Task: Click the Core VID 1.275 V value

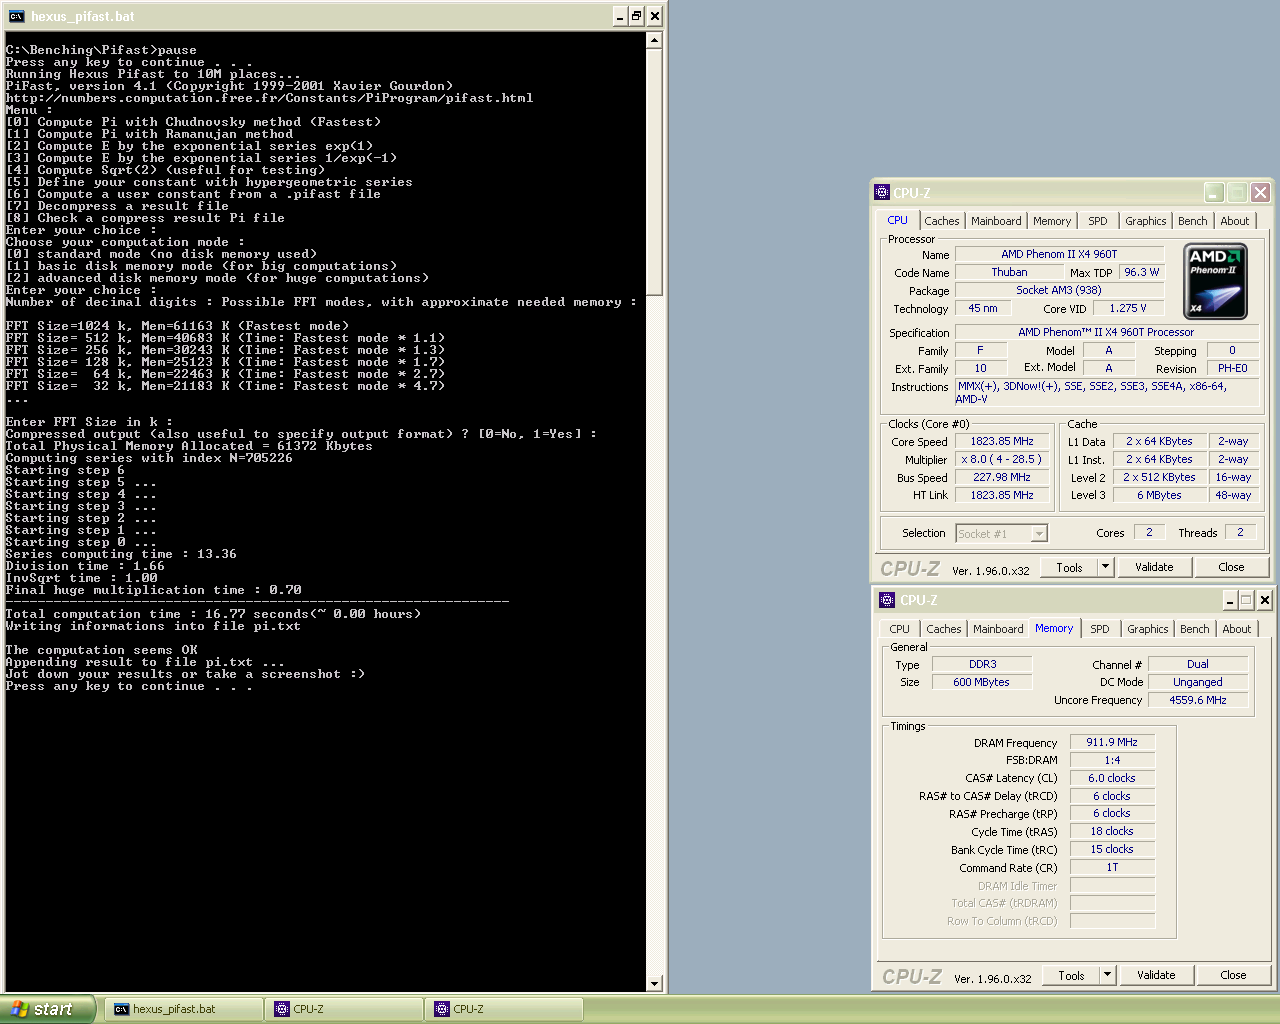Action: coord(1128,308)
